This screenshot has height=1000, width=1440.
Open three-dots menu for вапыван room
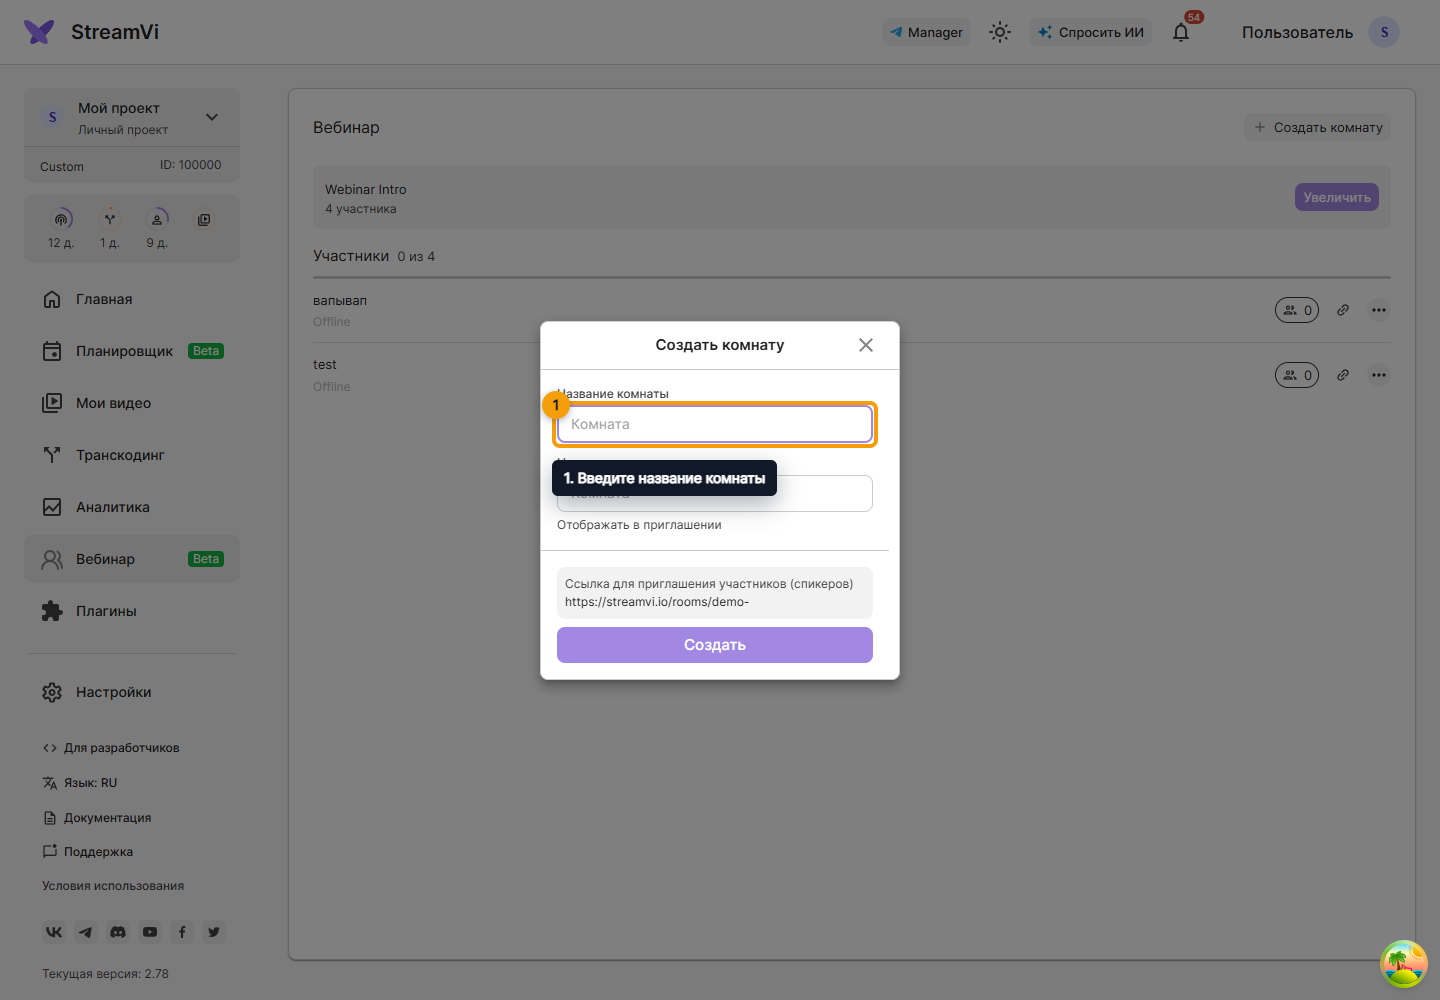point(1379,310)
